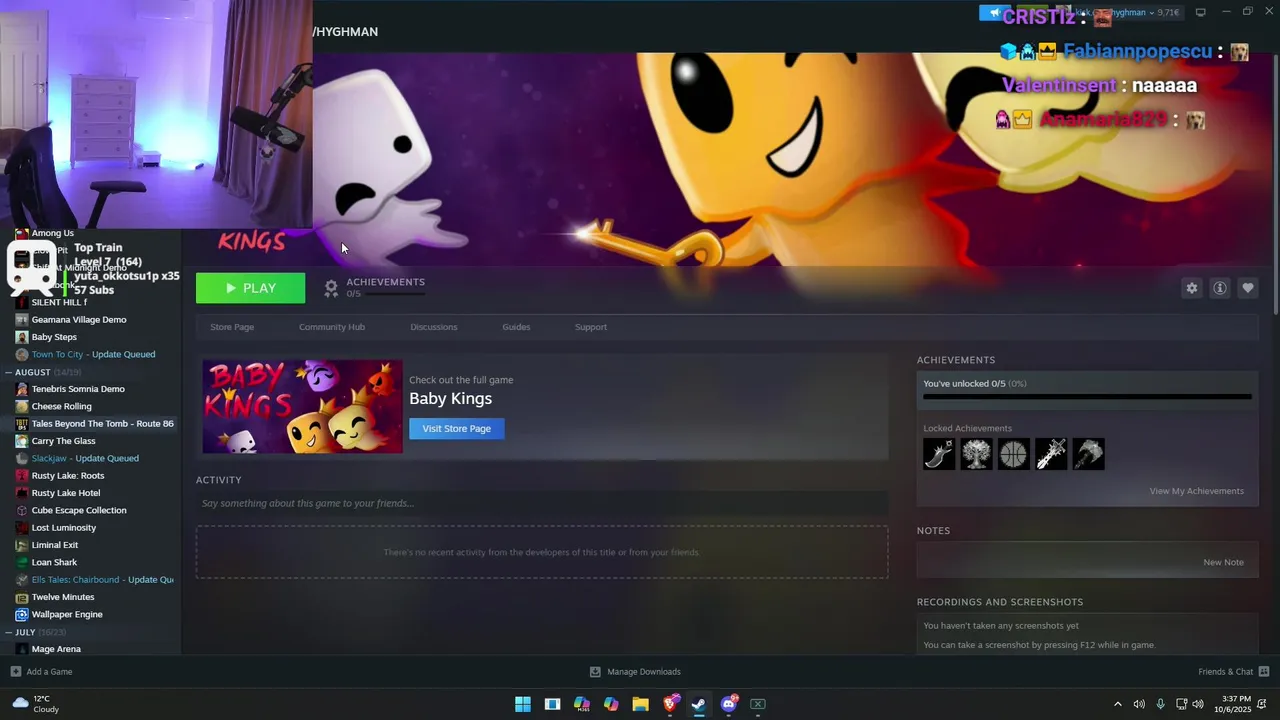Open Discord from the taskbar

[x=728, y=704]
